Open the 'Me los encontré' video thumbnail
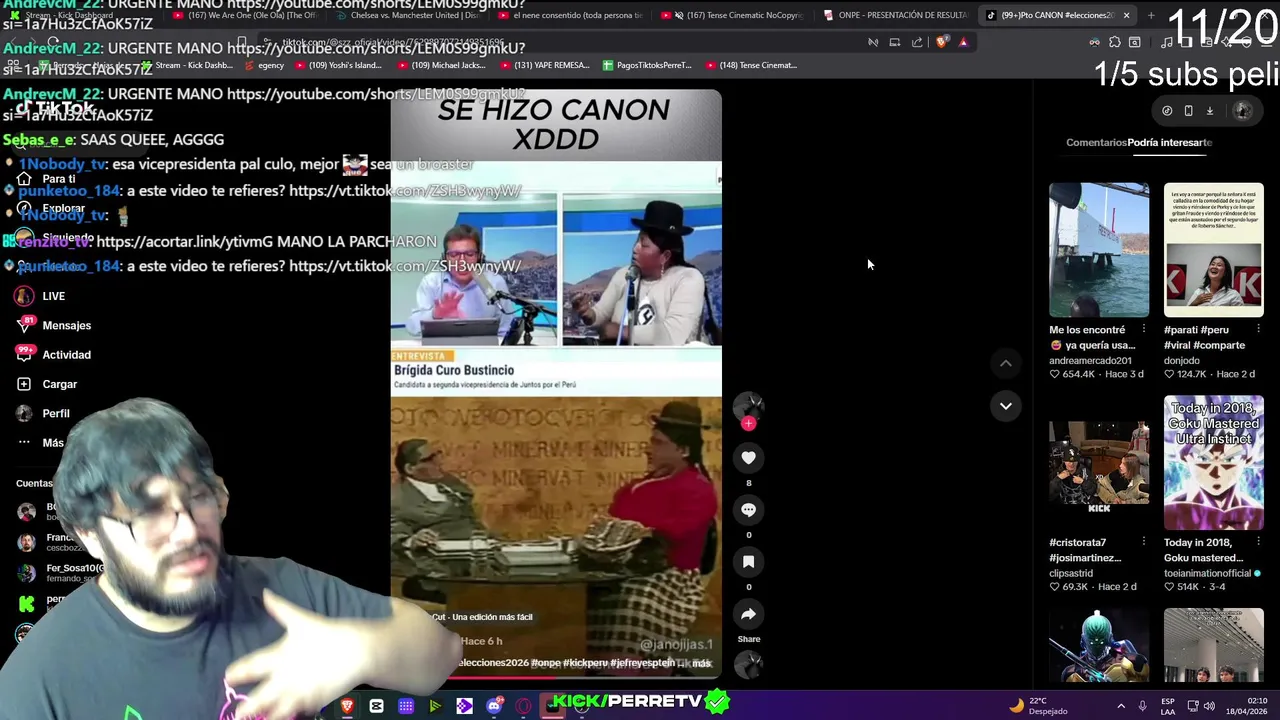 click(x=1099, y=249)
